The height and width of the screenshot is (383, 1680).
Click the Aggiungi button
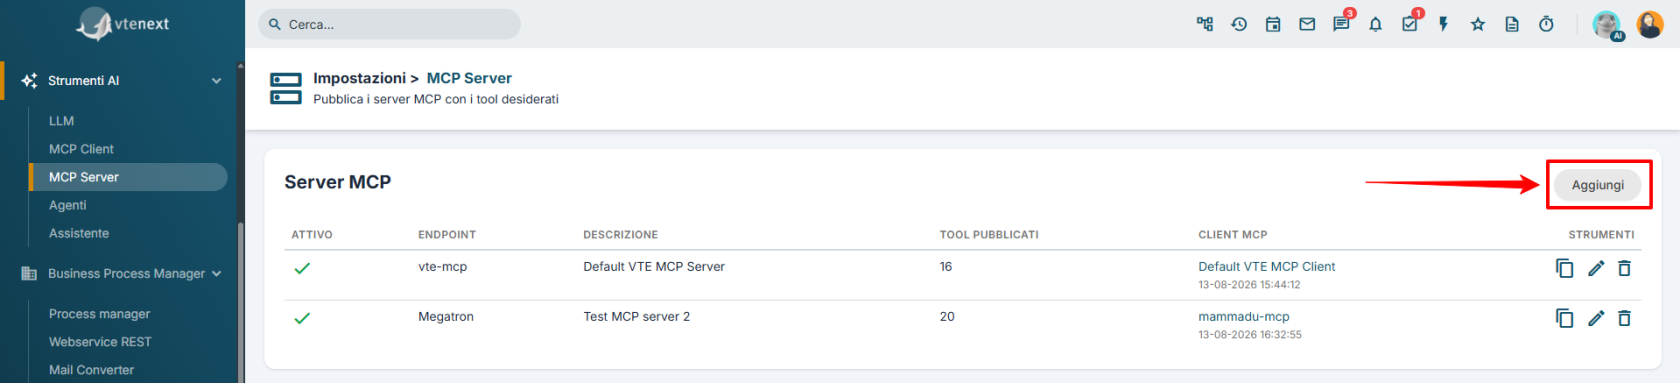tap(1597, 185)
